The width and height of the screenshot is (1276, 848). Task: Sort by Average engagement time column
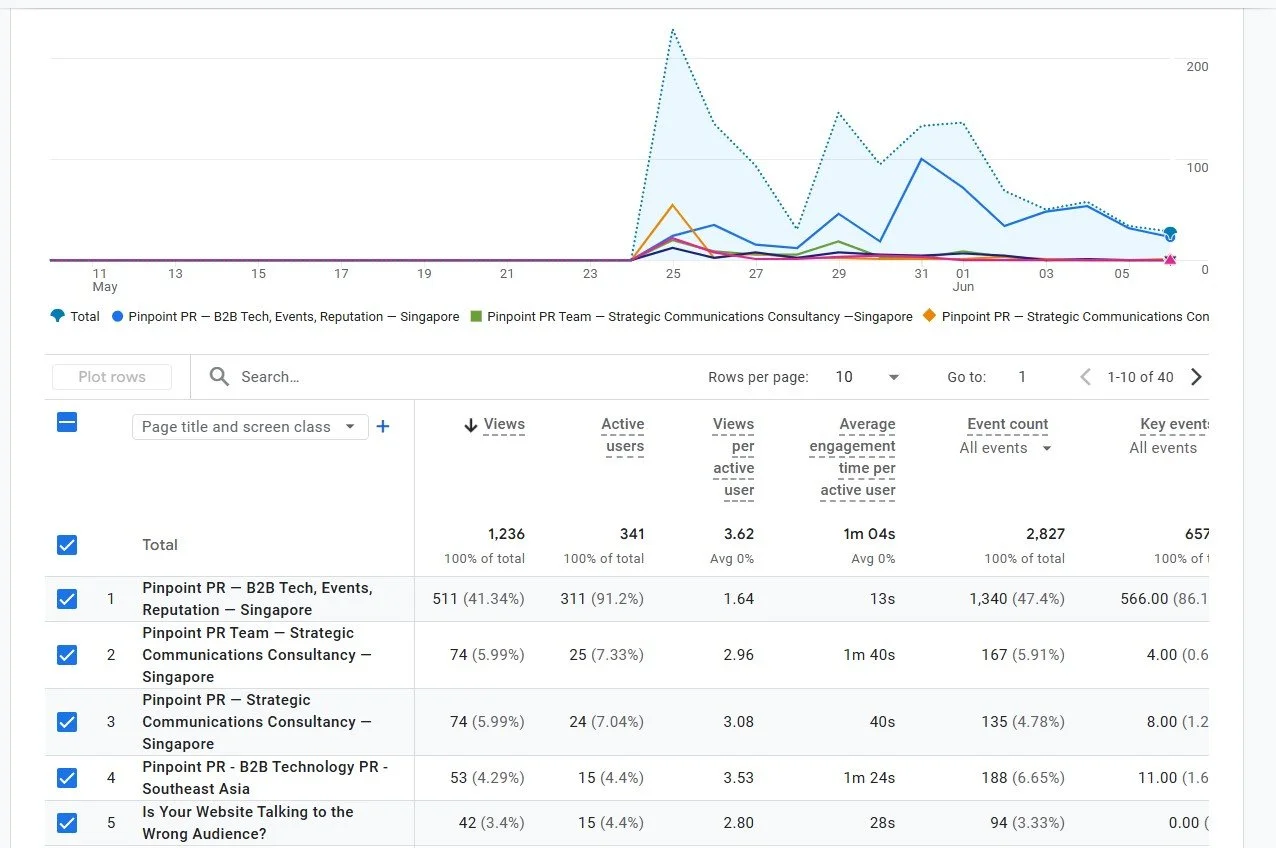coord(853,457)
